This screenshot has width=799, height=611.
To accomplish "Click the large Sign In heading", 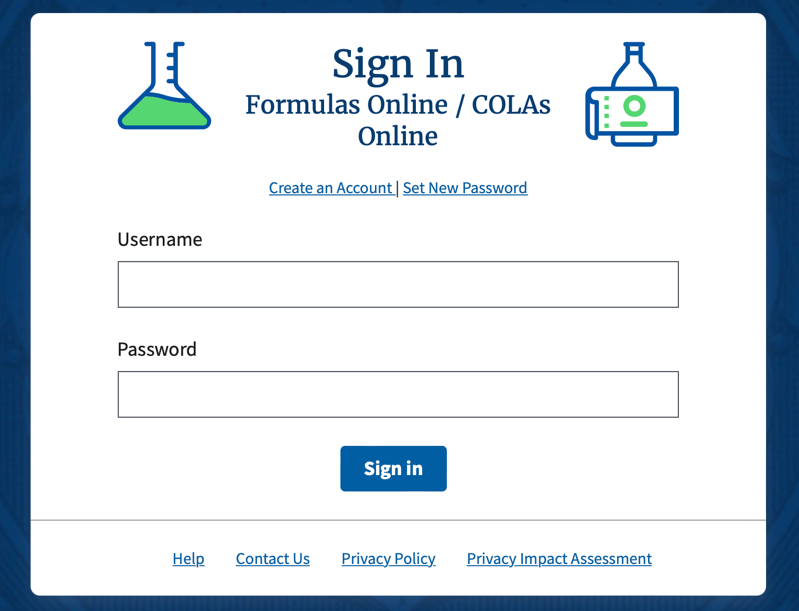I will [398, 64].
